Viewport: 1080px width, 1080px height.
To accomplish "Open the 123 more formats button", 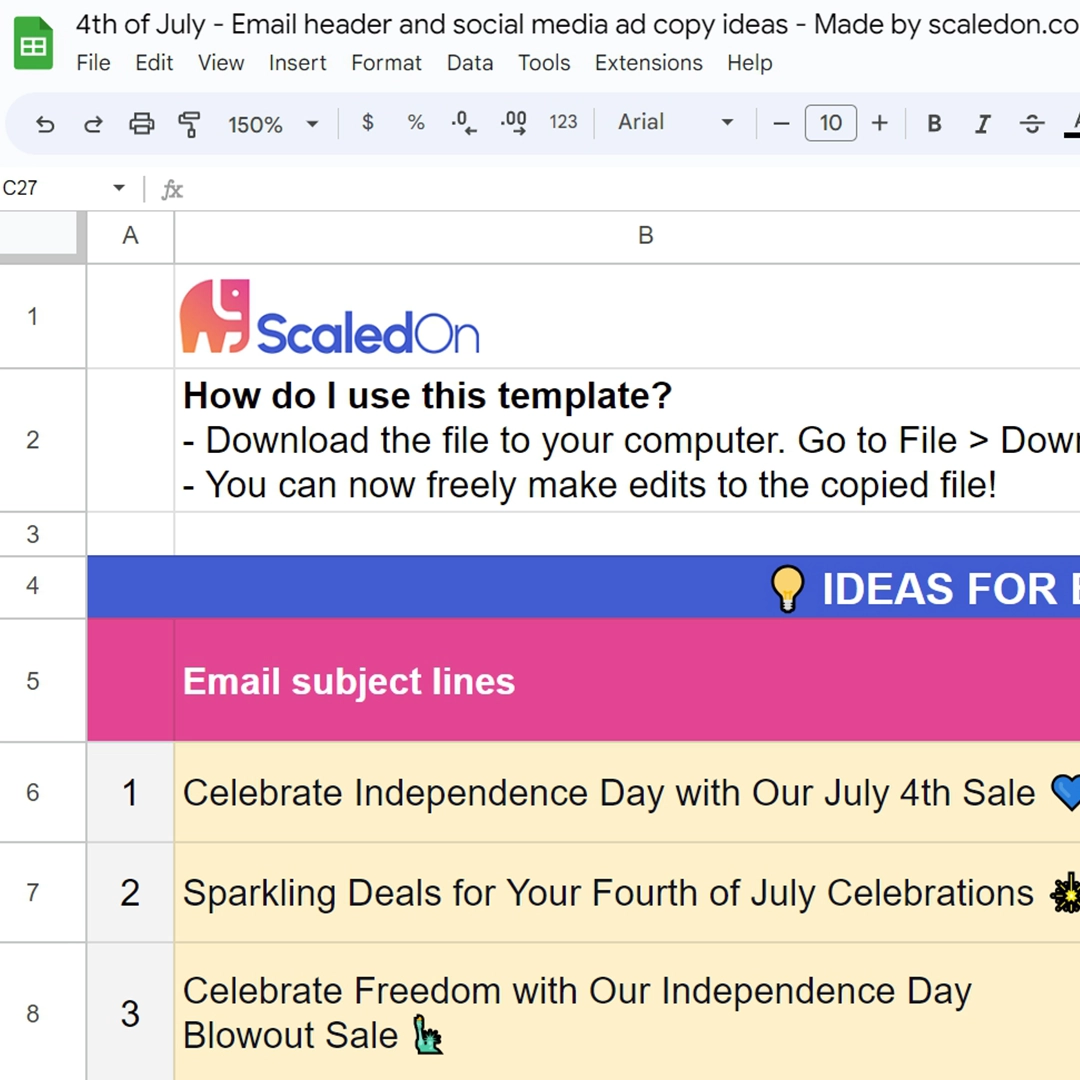I will [563, 123].
